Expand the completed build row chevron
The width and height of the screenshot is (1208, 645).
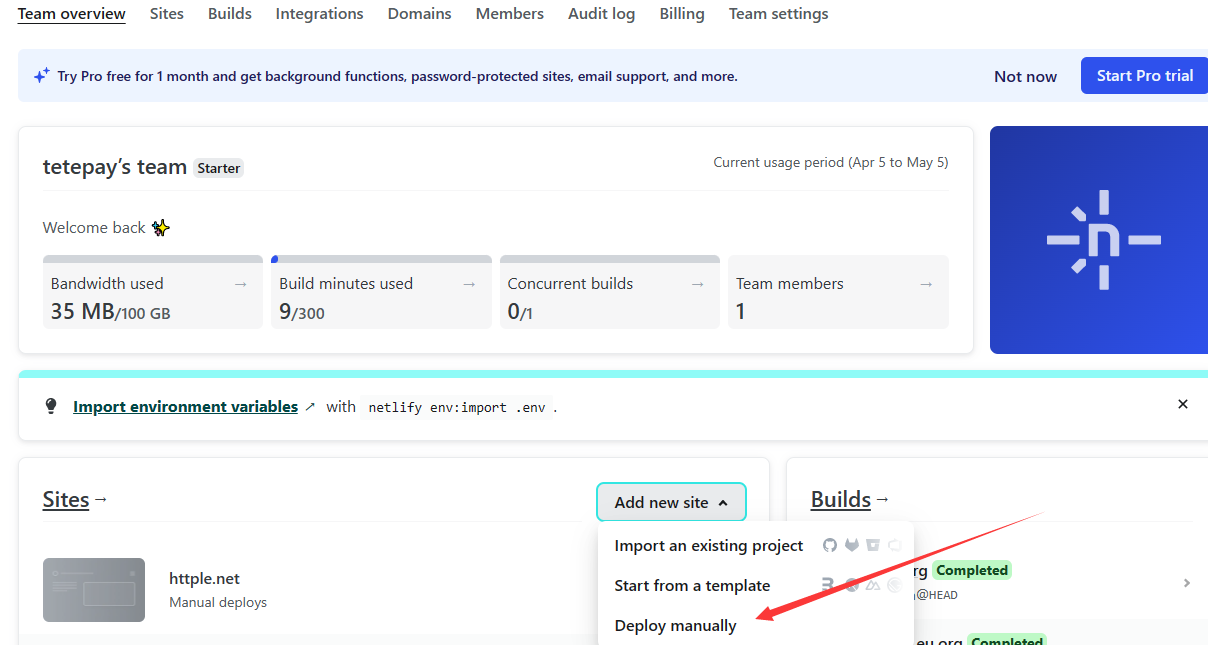pyautogui.click(x=1187, y=583)
